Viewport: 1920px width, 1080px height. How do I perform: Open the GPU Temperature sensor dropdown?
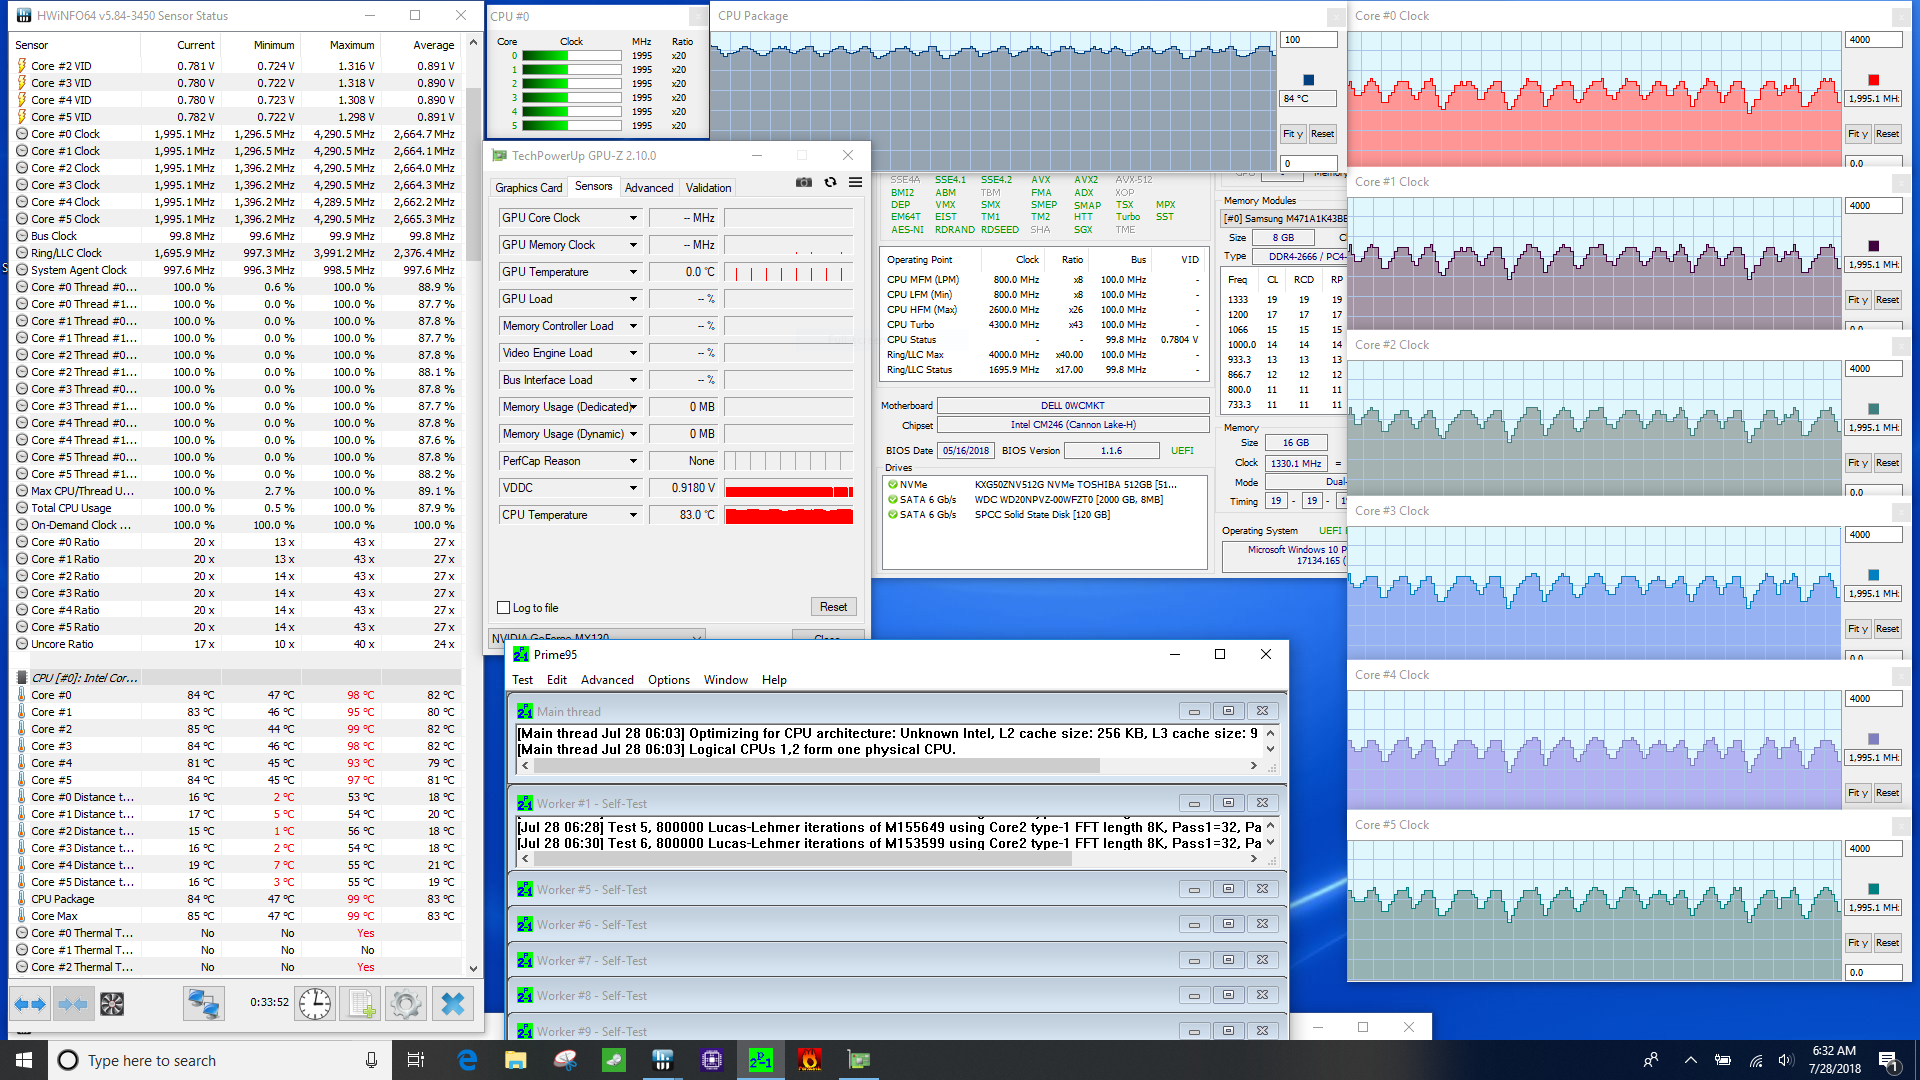633,272
